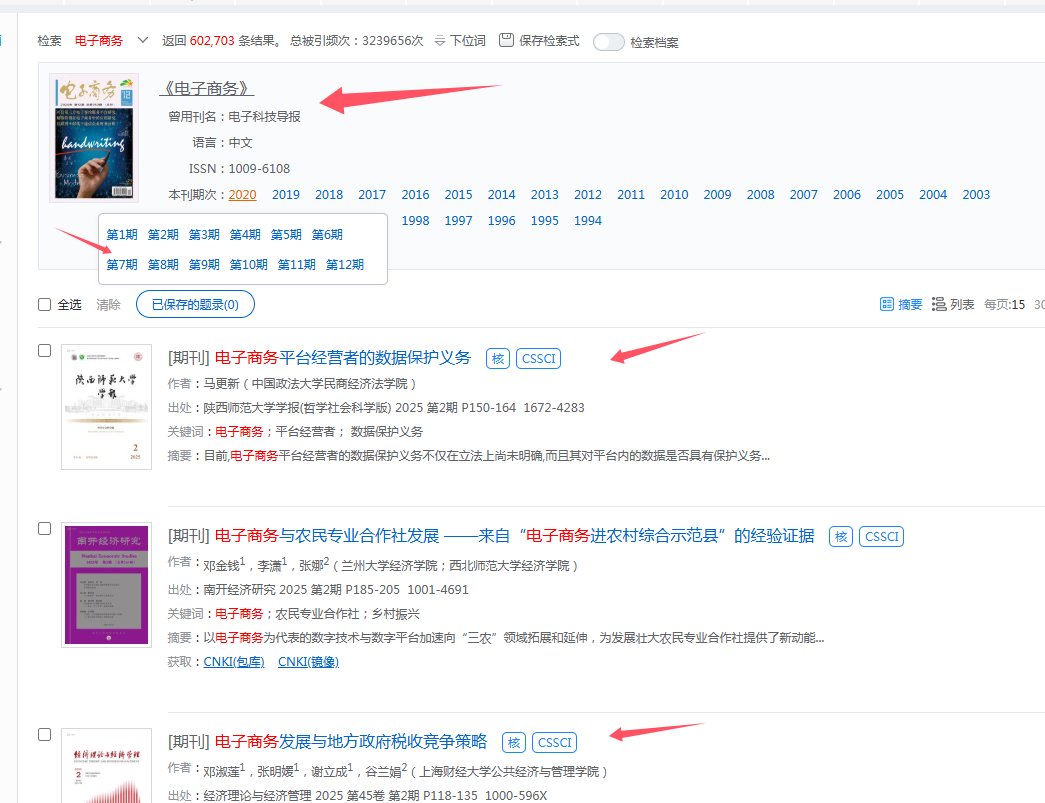Click the 电子商务 journal cover thumbnail
Screen dimensions: 1045x803
point(94,138)
